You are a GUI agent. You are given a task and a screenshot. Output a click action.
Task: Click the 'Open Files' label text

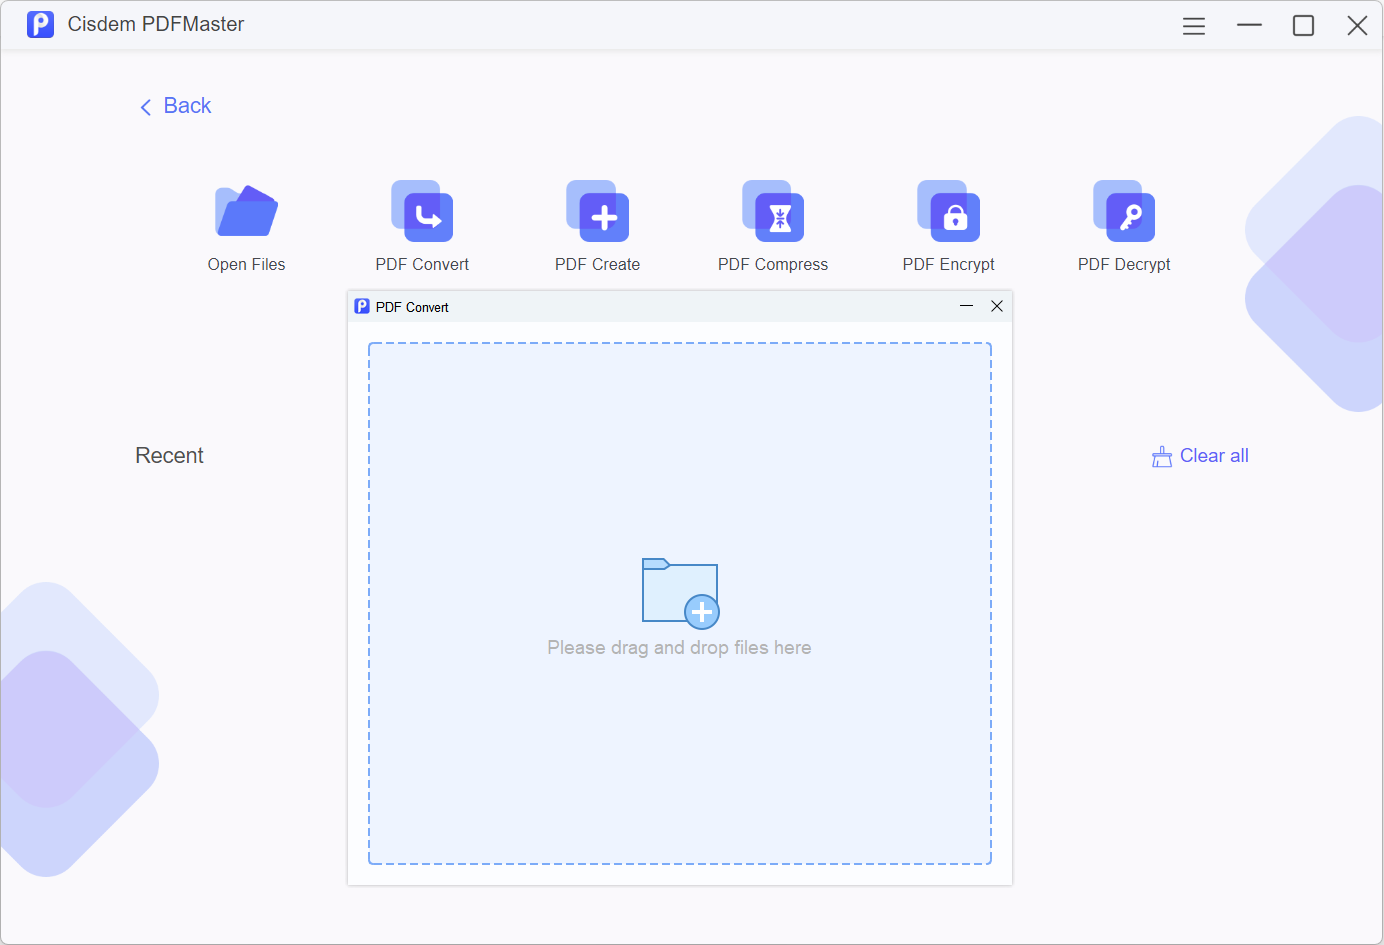click(246, 265)
